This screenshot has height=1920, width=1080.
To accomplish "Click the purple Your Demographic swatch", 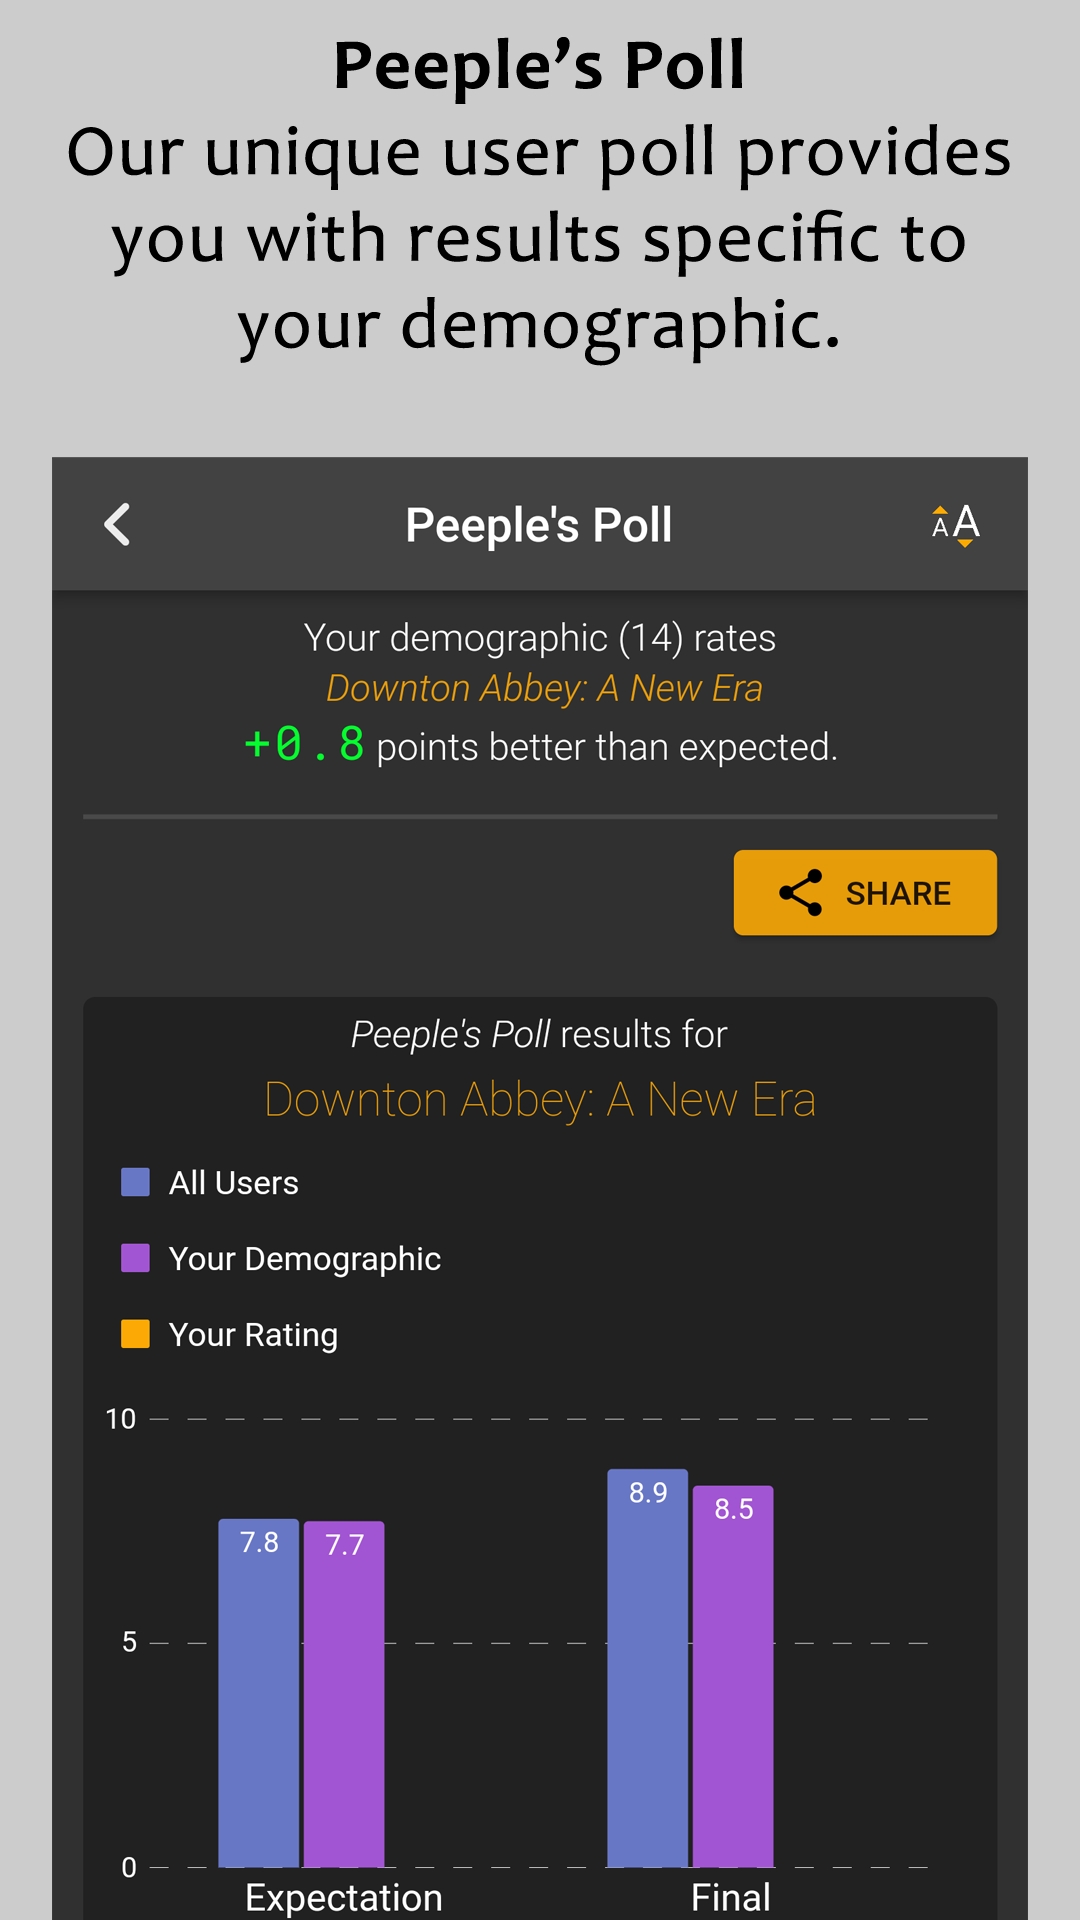I will click(x=135, y=1258).
